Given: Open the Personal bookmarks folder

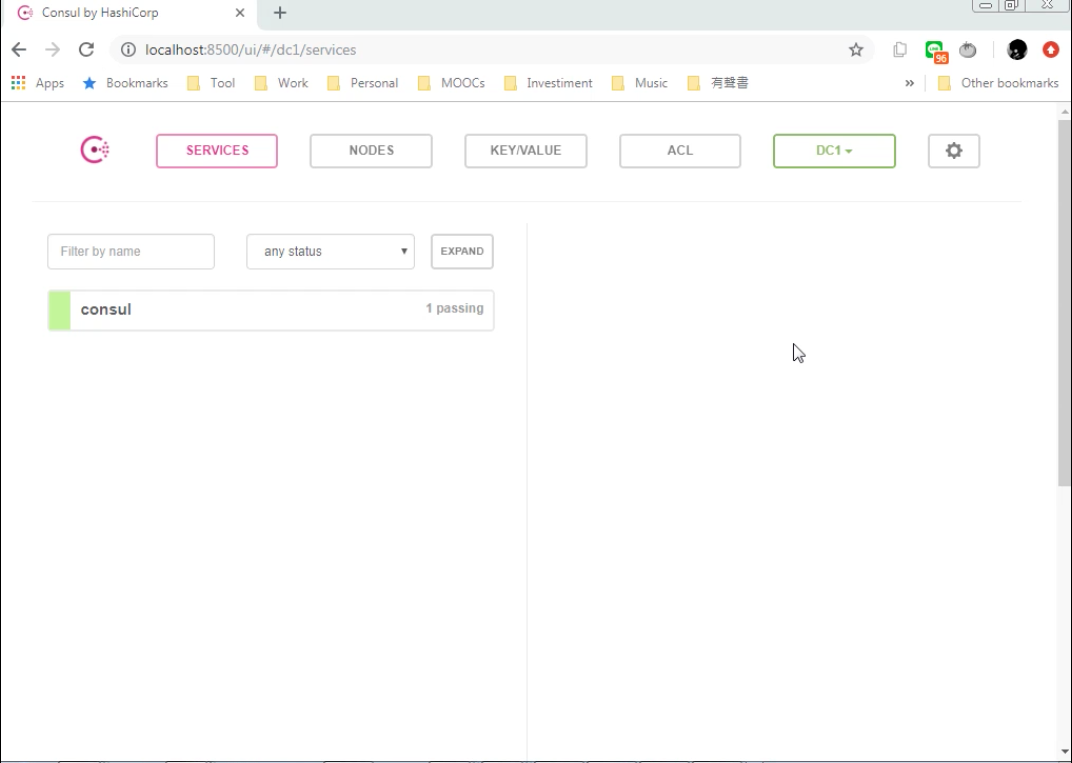Looking at the screenshot, I should click(362, 83).
